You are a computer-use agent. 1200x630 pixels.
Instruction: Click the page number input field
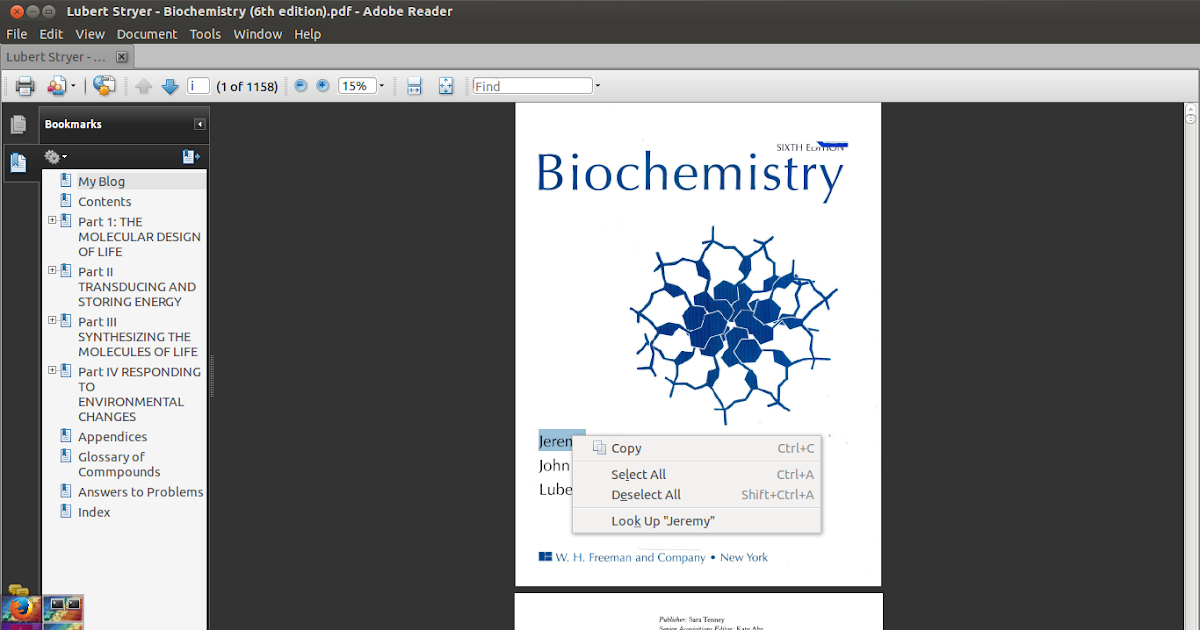198,86
